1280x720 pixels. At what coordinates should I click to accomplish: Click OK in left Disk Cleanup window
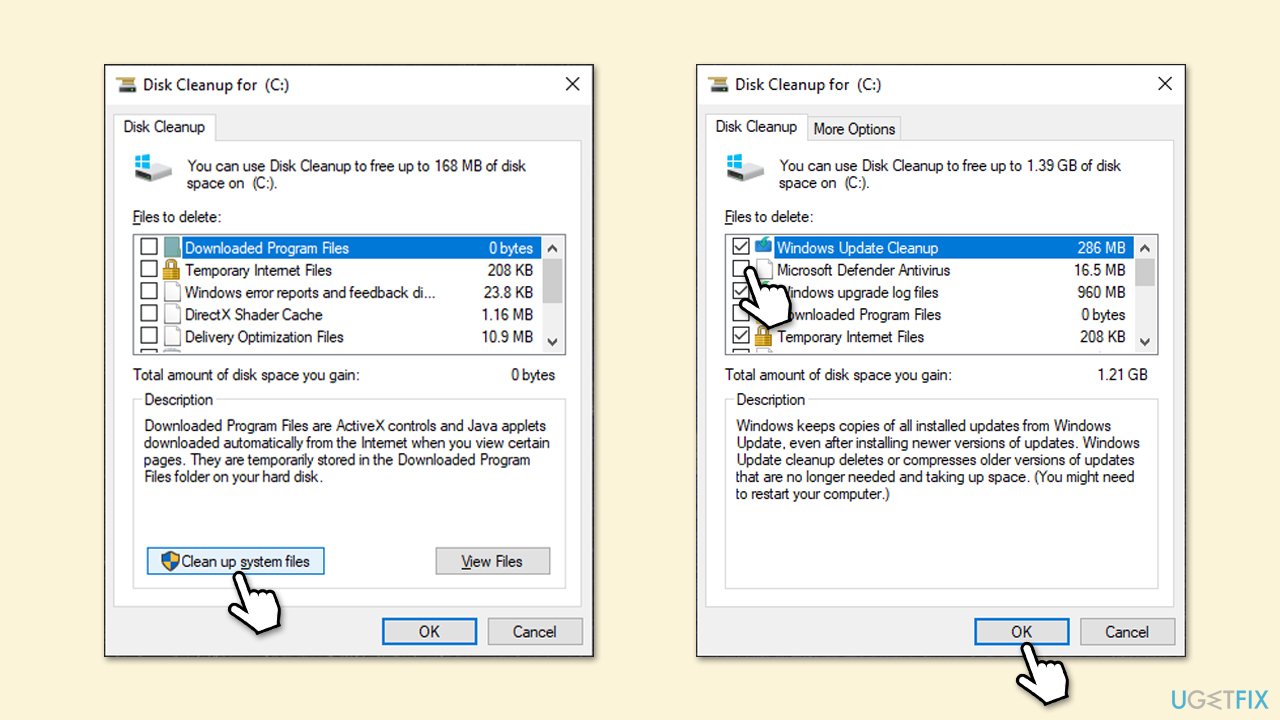click(429, 631)
